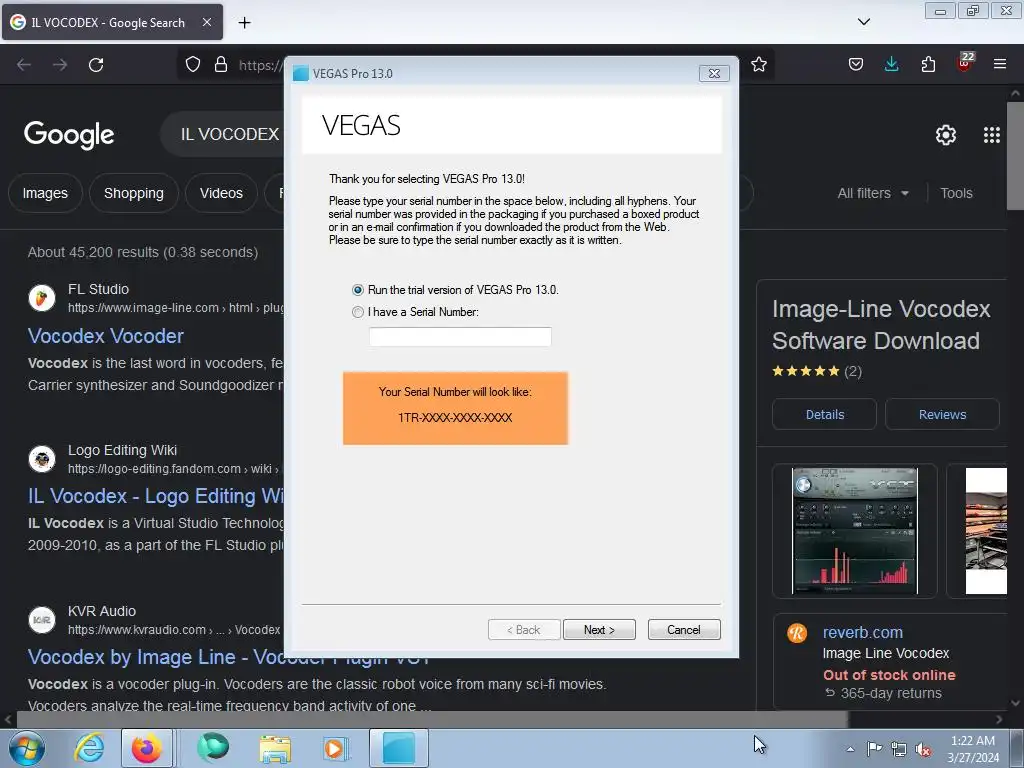Screen dimensions: 1024x768
Task: Open Firefox extensions puzzle icon
Action: tap(928, 64)
